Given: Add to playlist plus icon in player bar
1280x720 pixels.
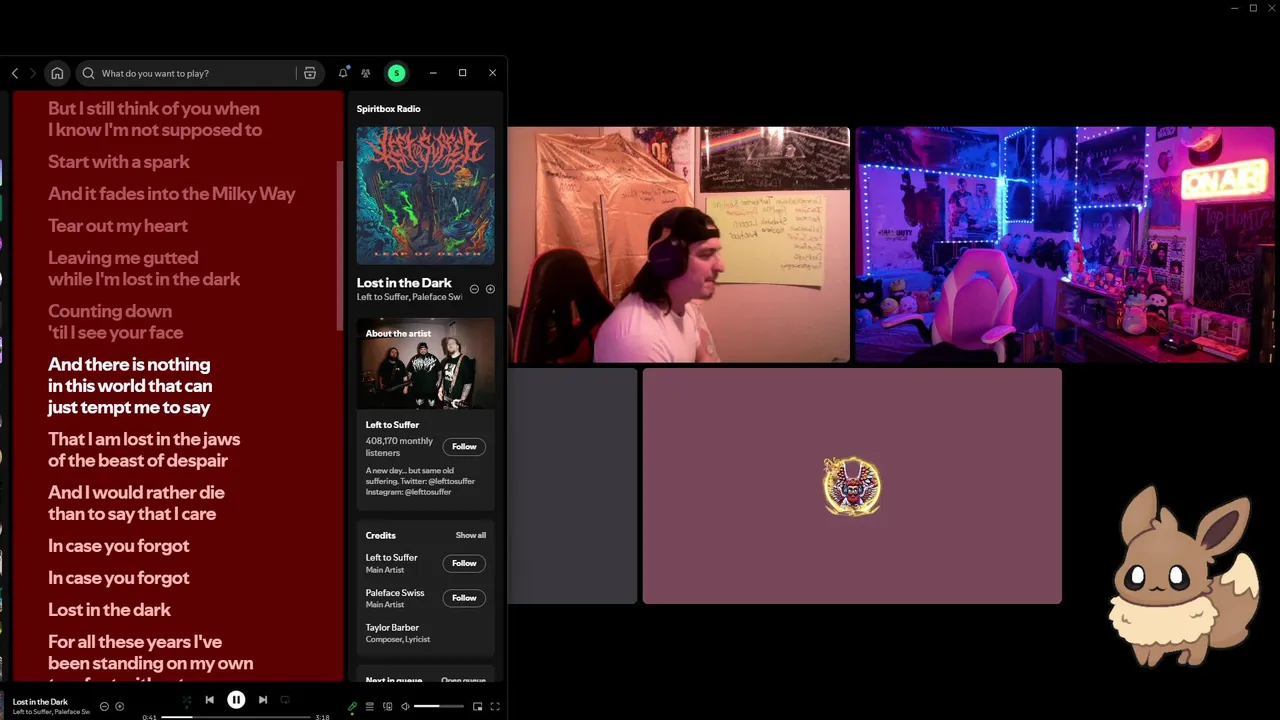Looking at the screenshot, I should click(x=119, y=707).
